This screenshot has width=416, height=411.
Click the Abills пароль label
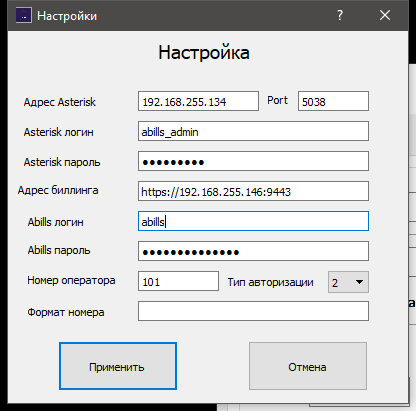point(59,250)
